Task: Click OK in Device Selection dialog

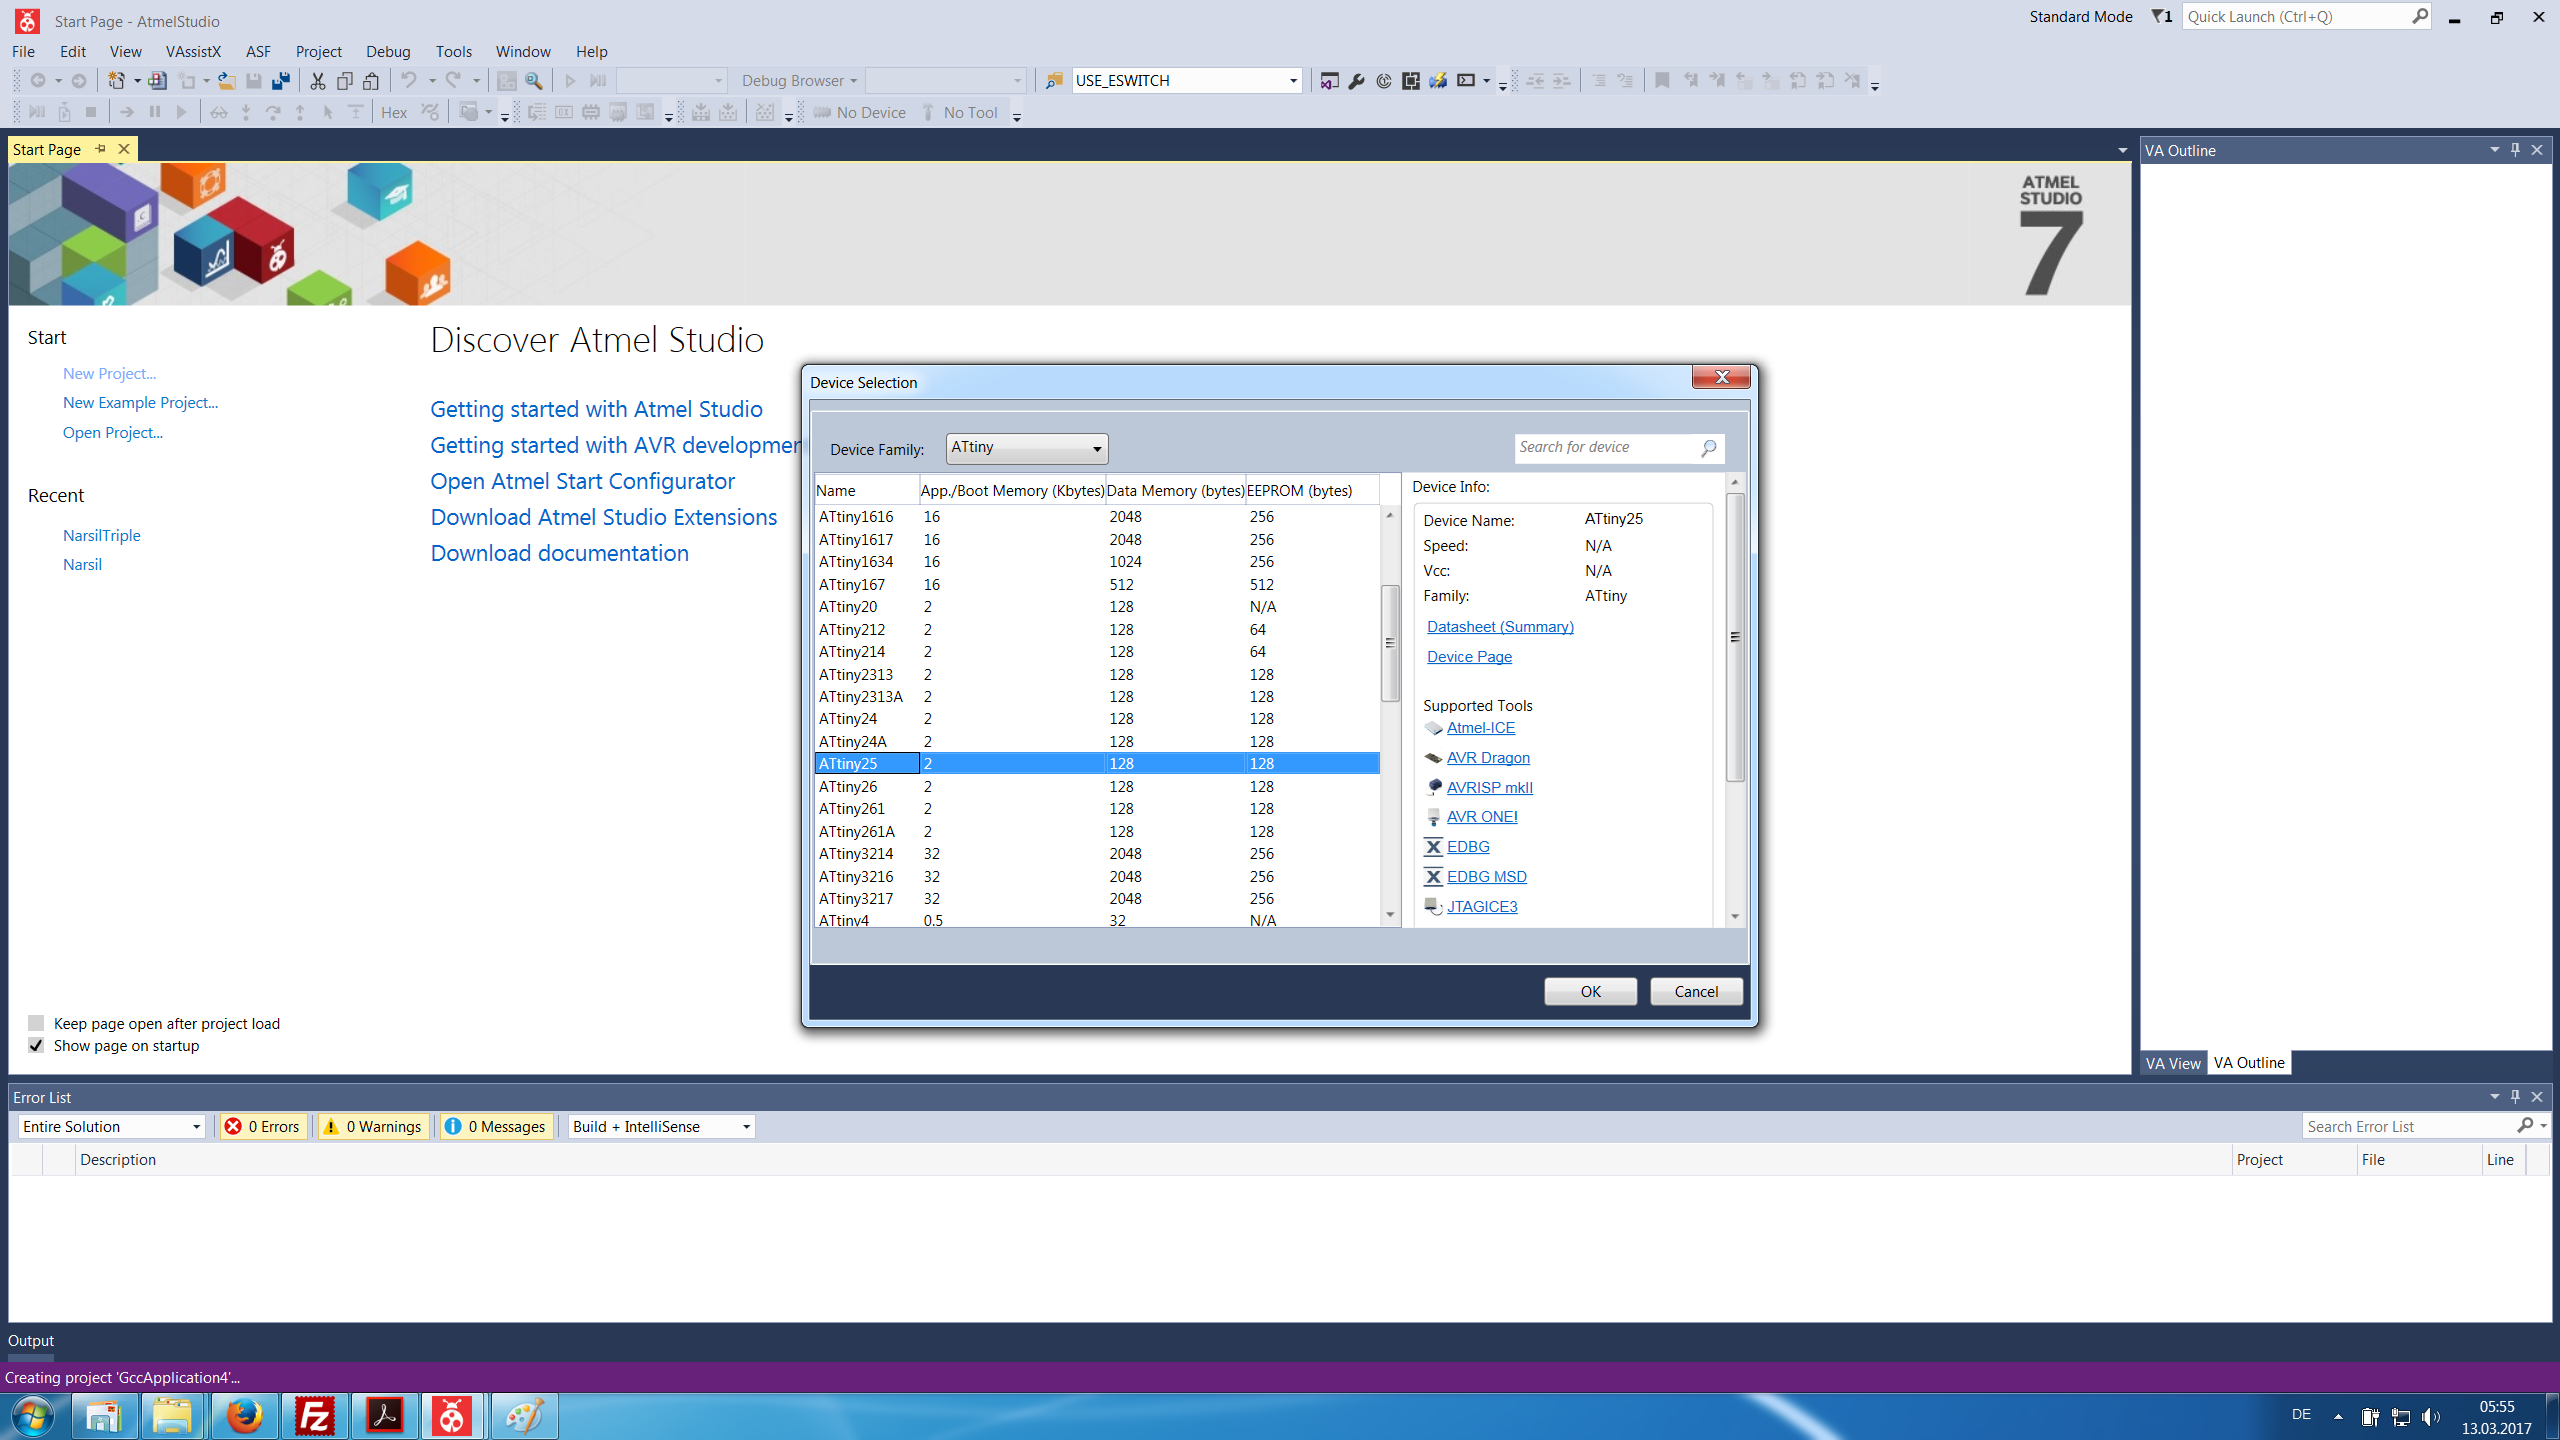Action: coord(1590,991)
